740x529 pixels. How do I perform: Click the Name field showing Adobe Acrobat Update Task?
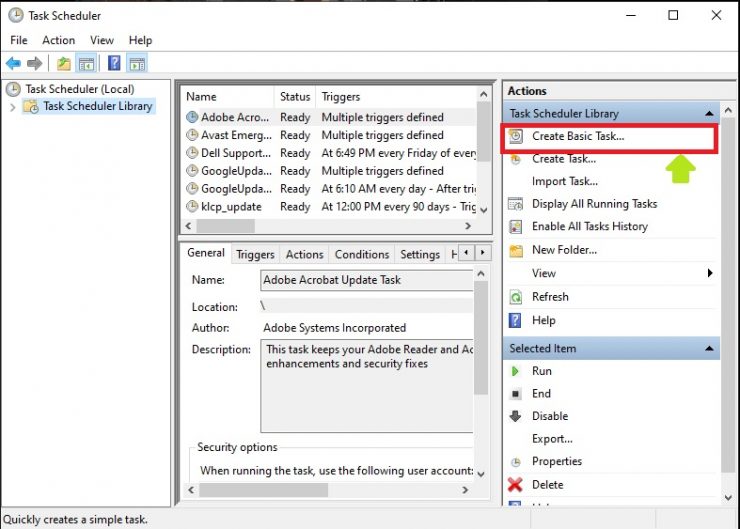click(x=366, y=280)
